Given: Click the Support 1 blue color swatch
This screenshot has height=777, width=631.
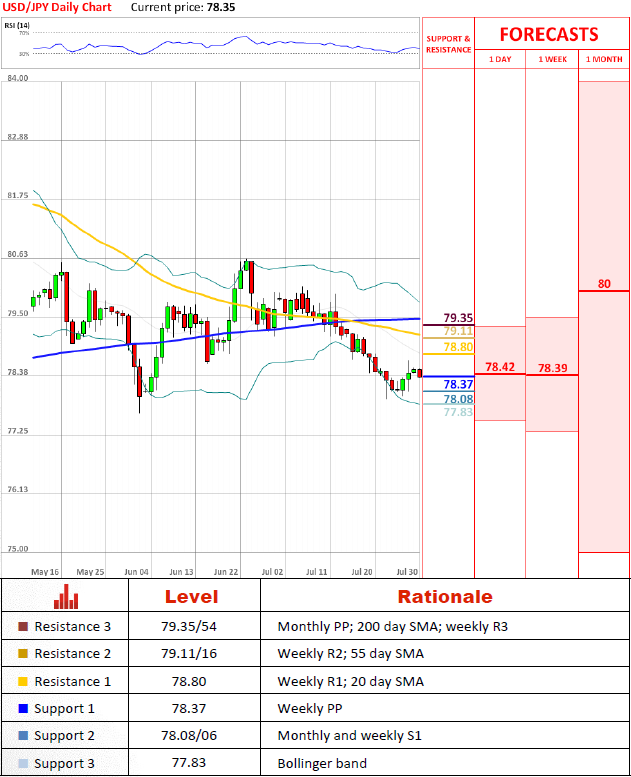Looking at the screenshot, I should click(23, 709).
